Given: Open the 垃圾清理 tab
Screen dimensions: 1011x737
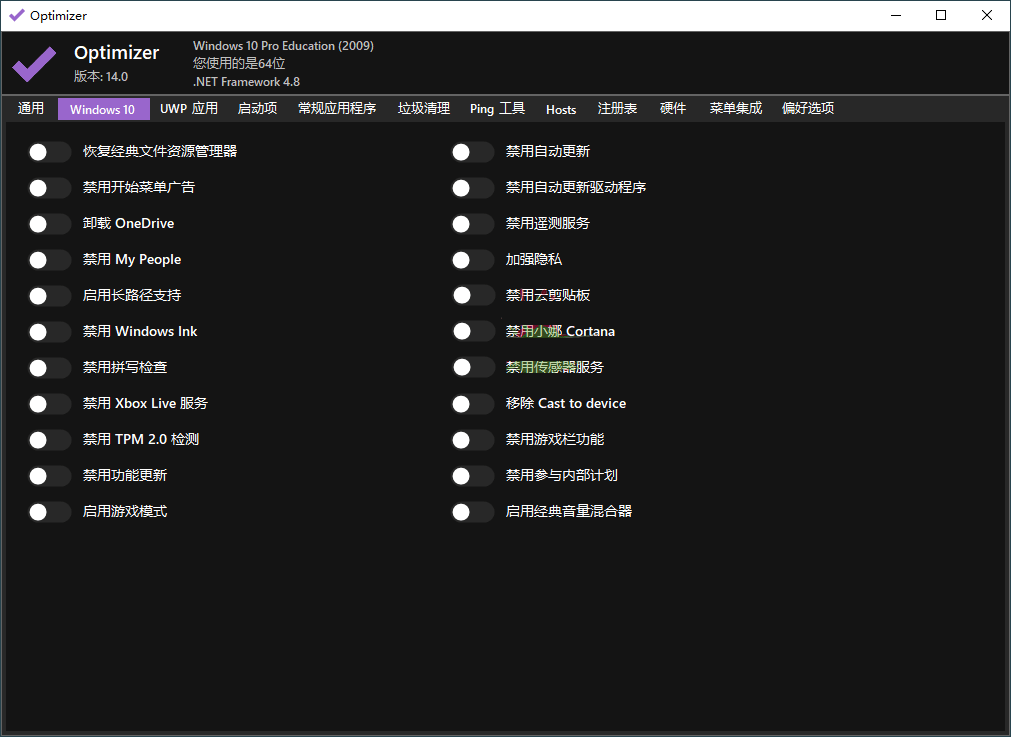Looking at the screenshot, I should (x=424, y=108).
